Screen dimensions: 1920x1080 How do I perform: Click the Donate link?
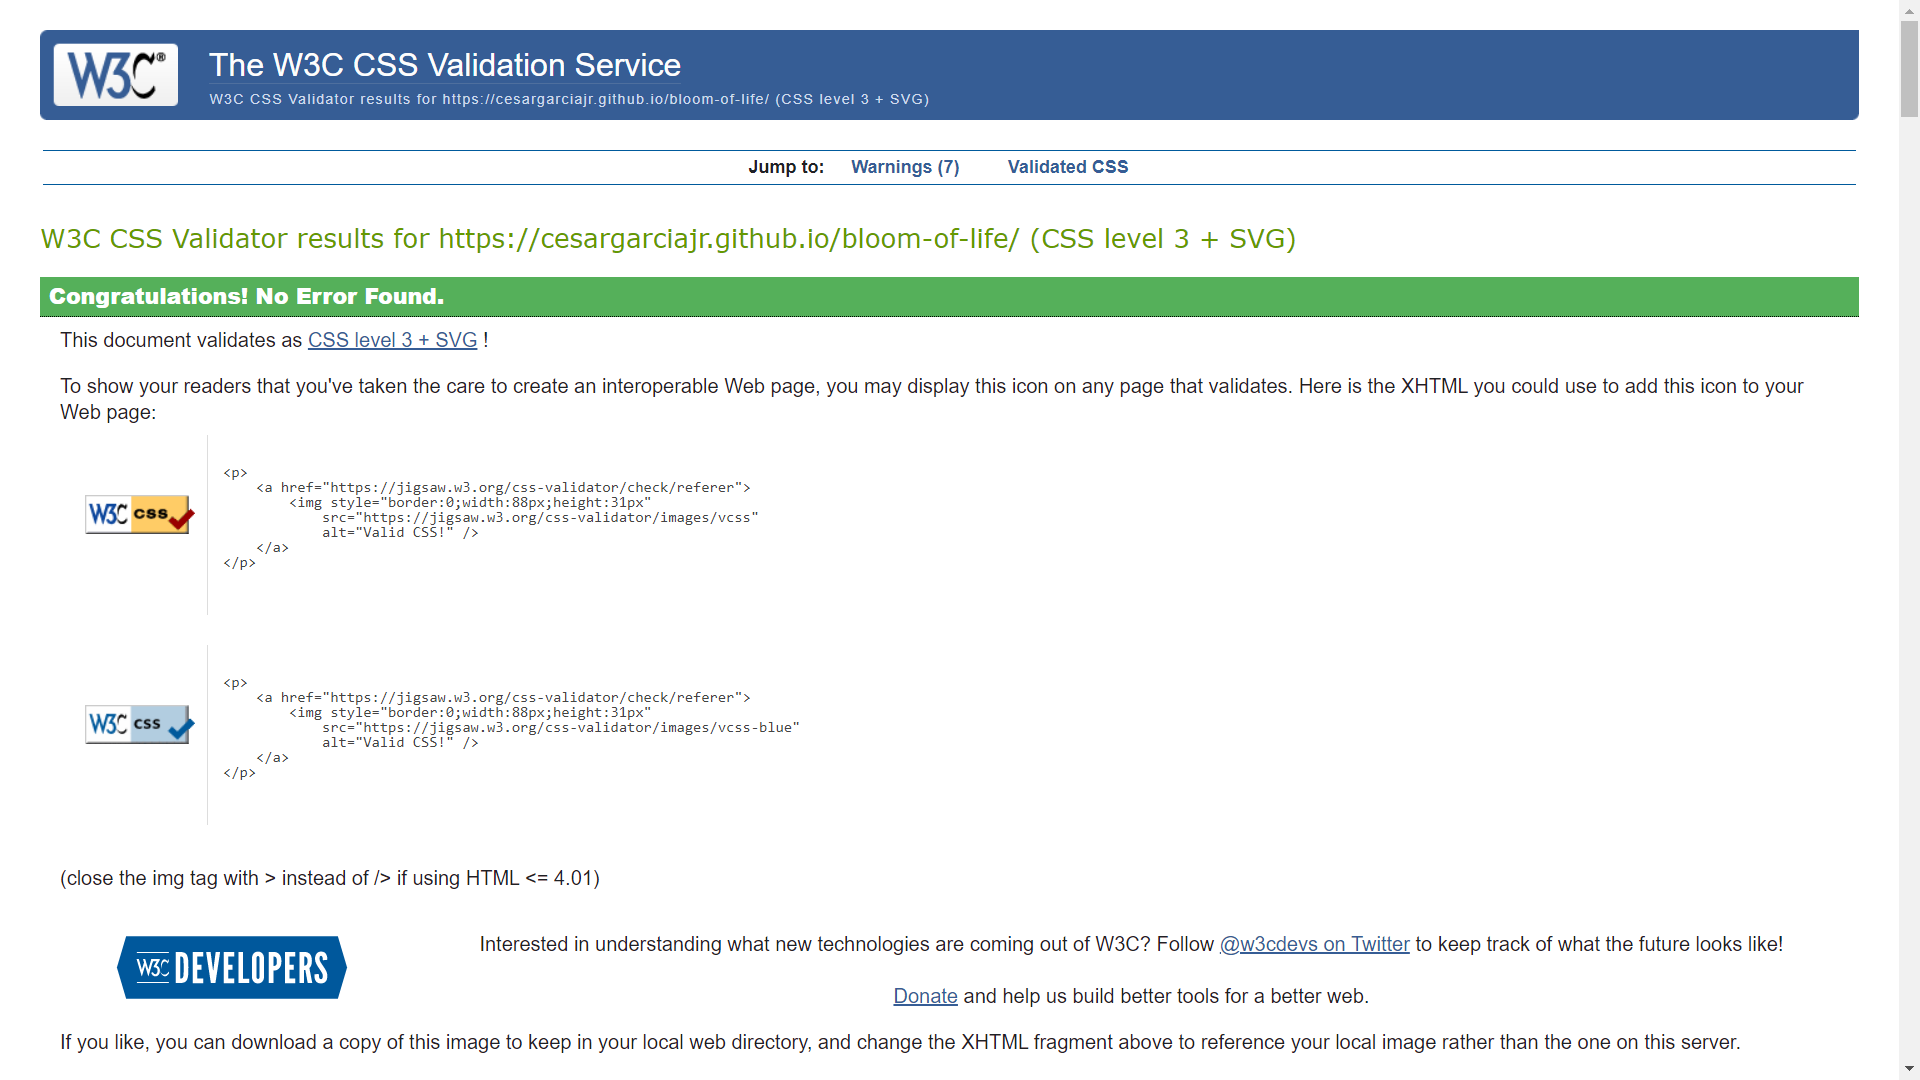[x=925, y=996]
